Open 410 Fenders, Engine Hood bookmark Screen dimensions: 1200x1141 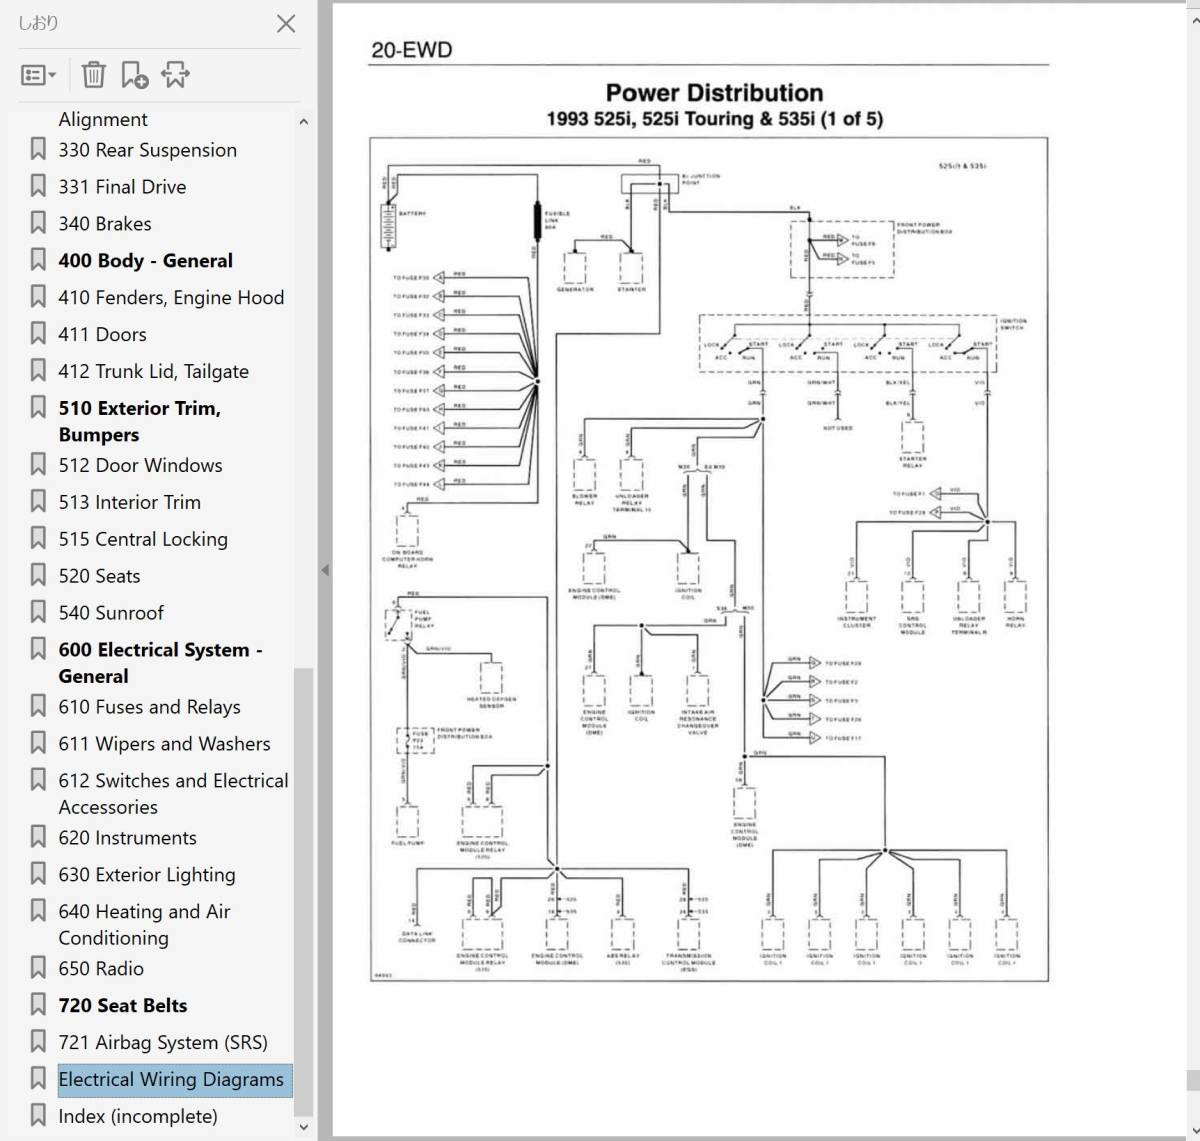click(x=171, y=298)
